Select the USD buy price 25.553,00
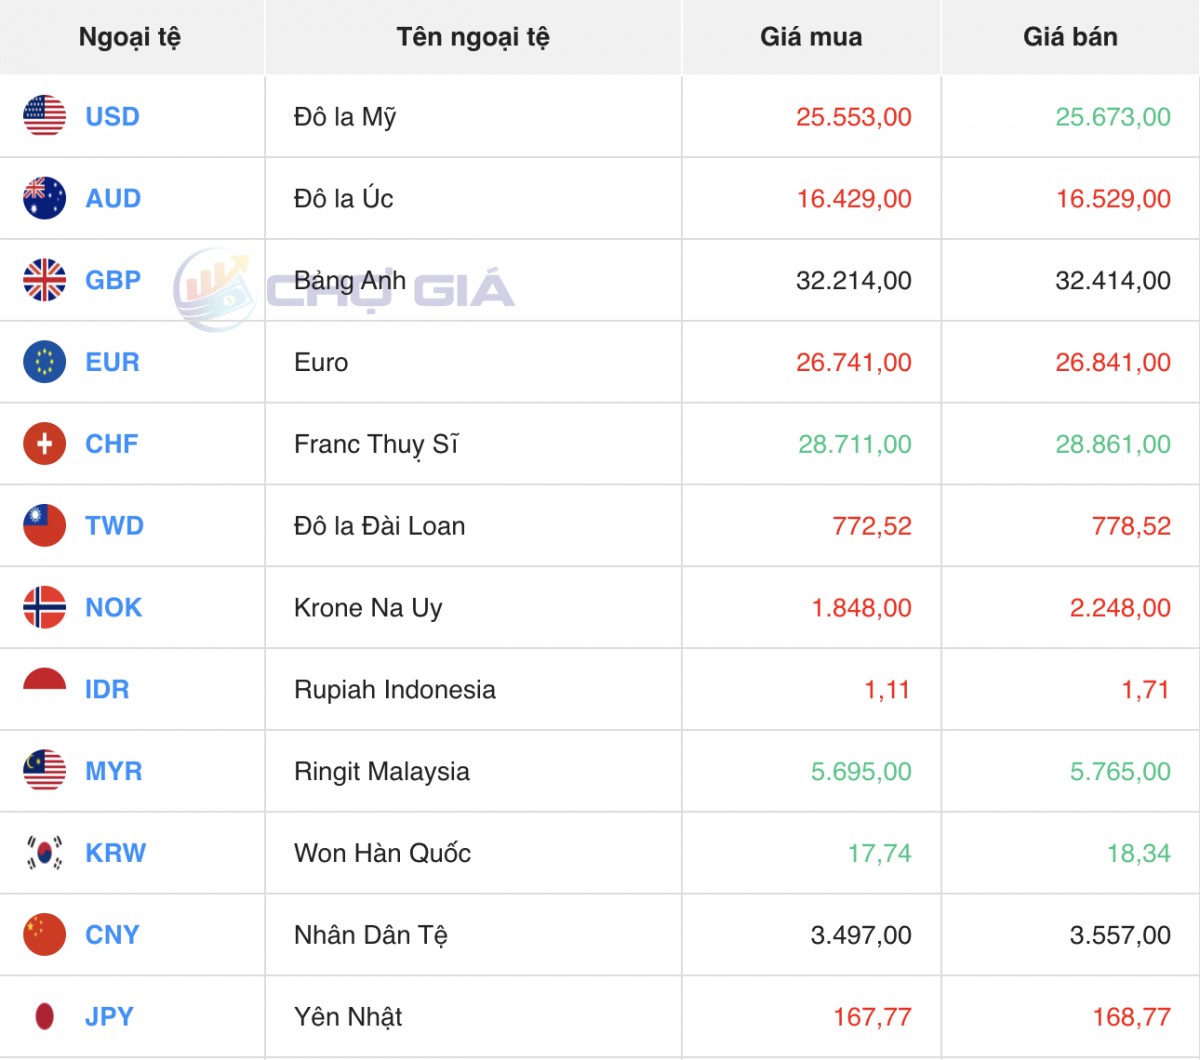This screenshot has width=1200, height=1060. 853,117
